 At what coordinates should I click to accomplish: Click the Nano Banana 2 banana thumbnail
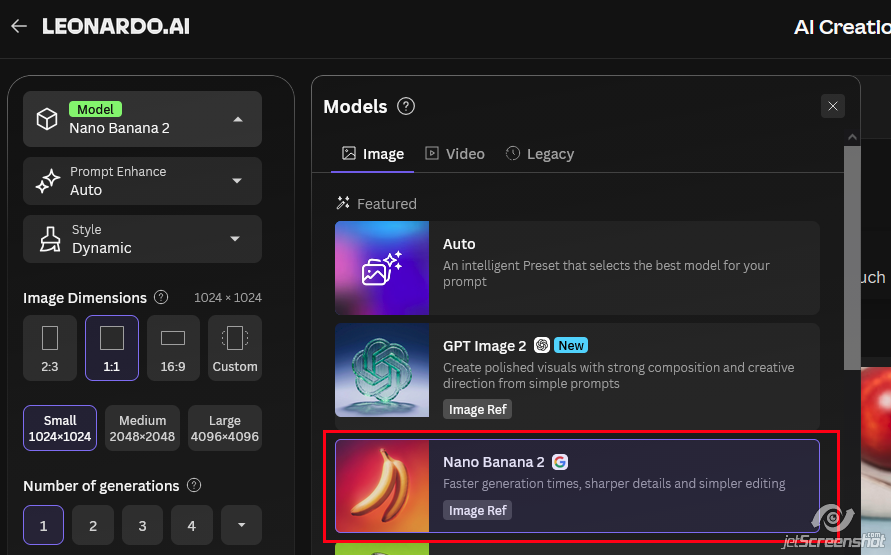382,486
